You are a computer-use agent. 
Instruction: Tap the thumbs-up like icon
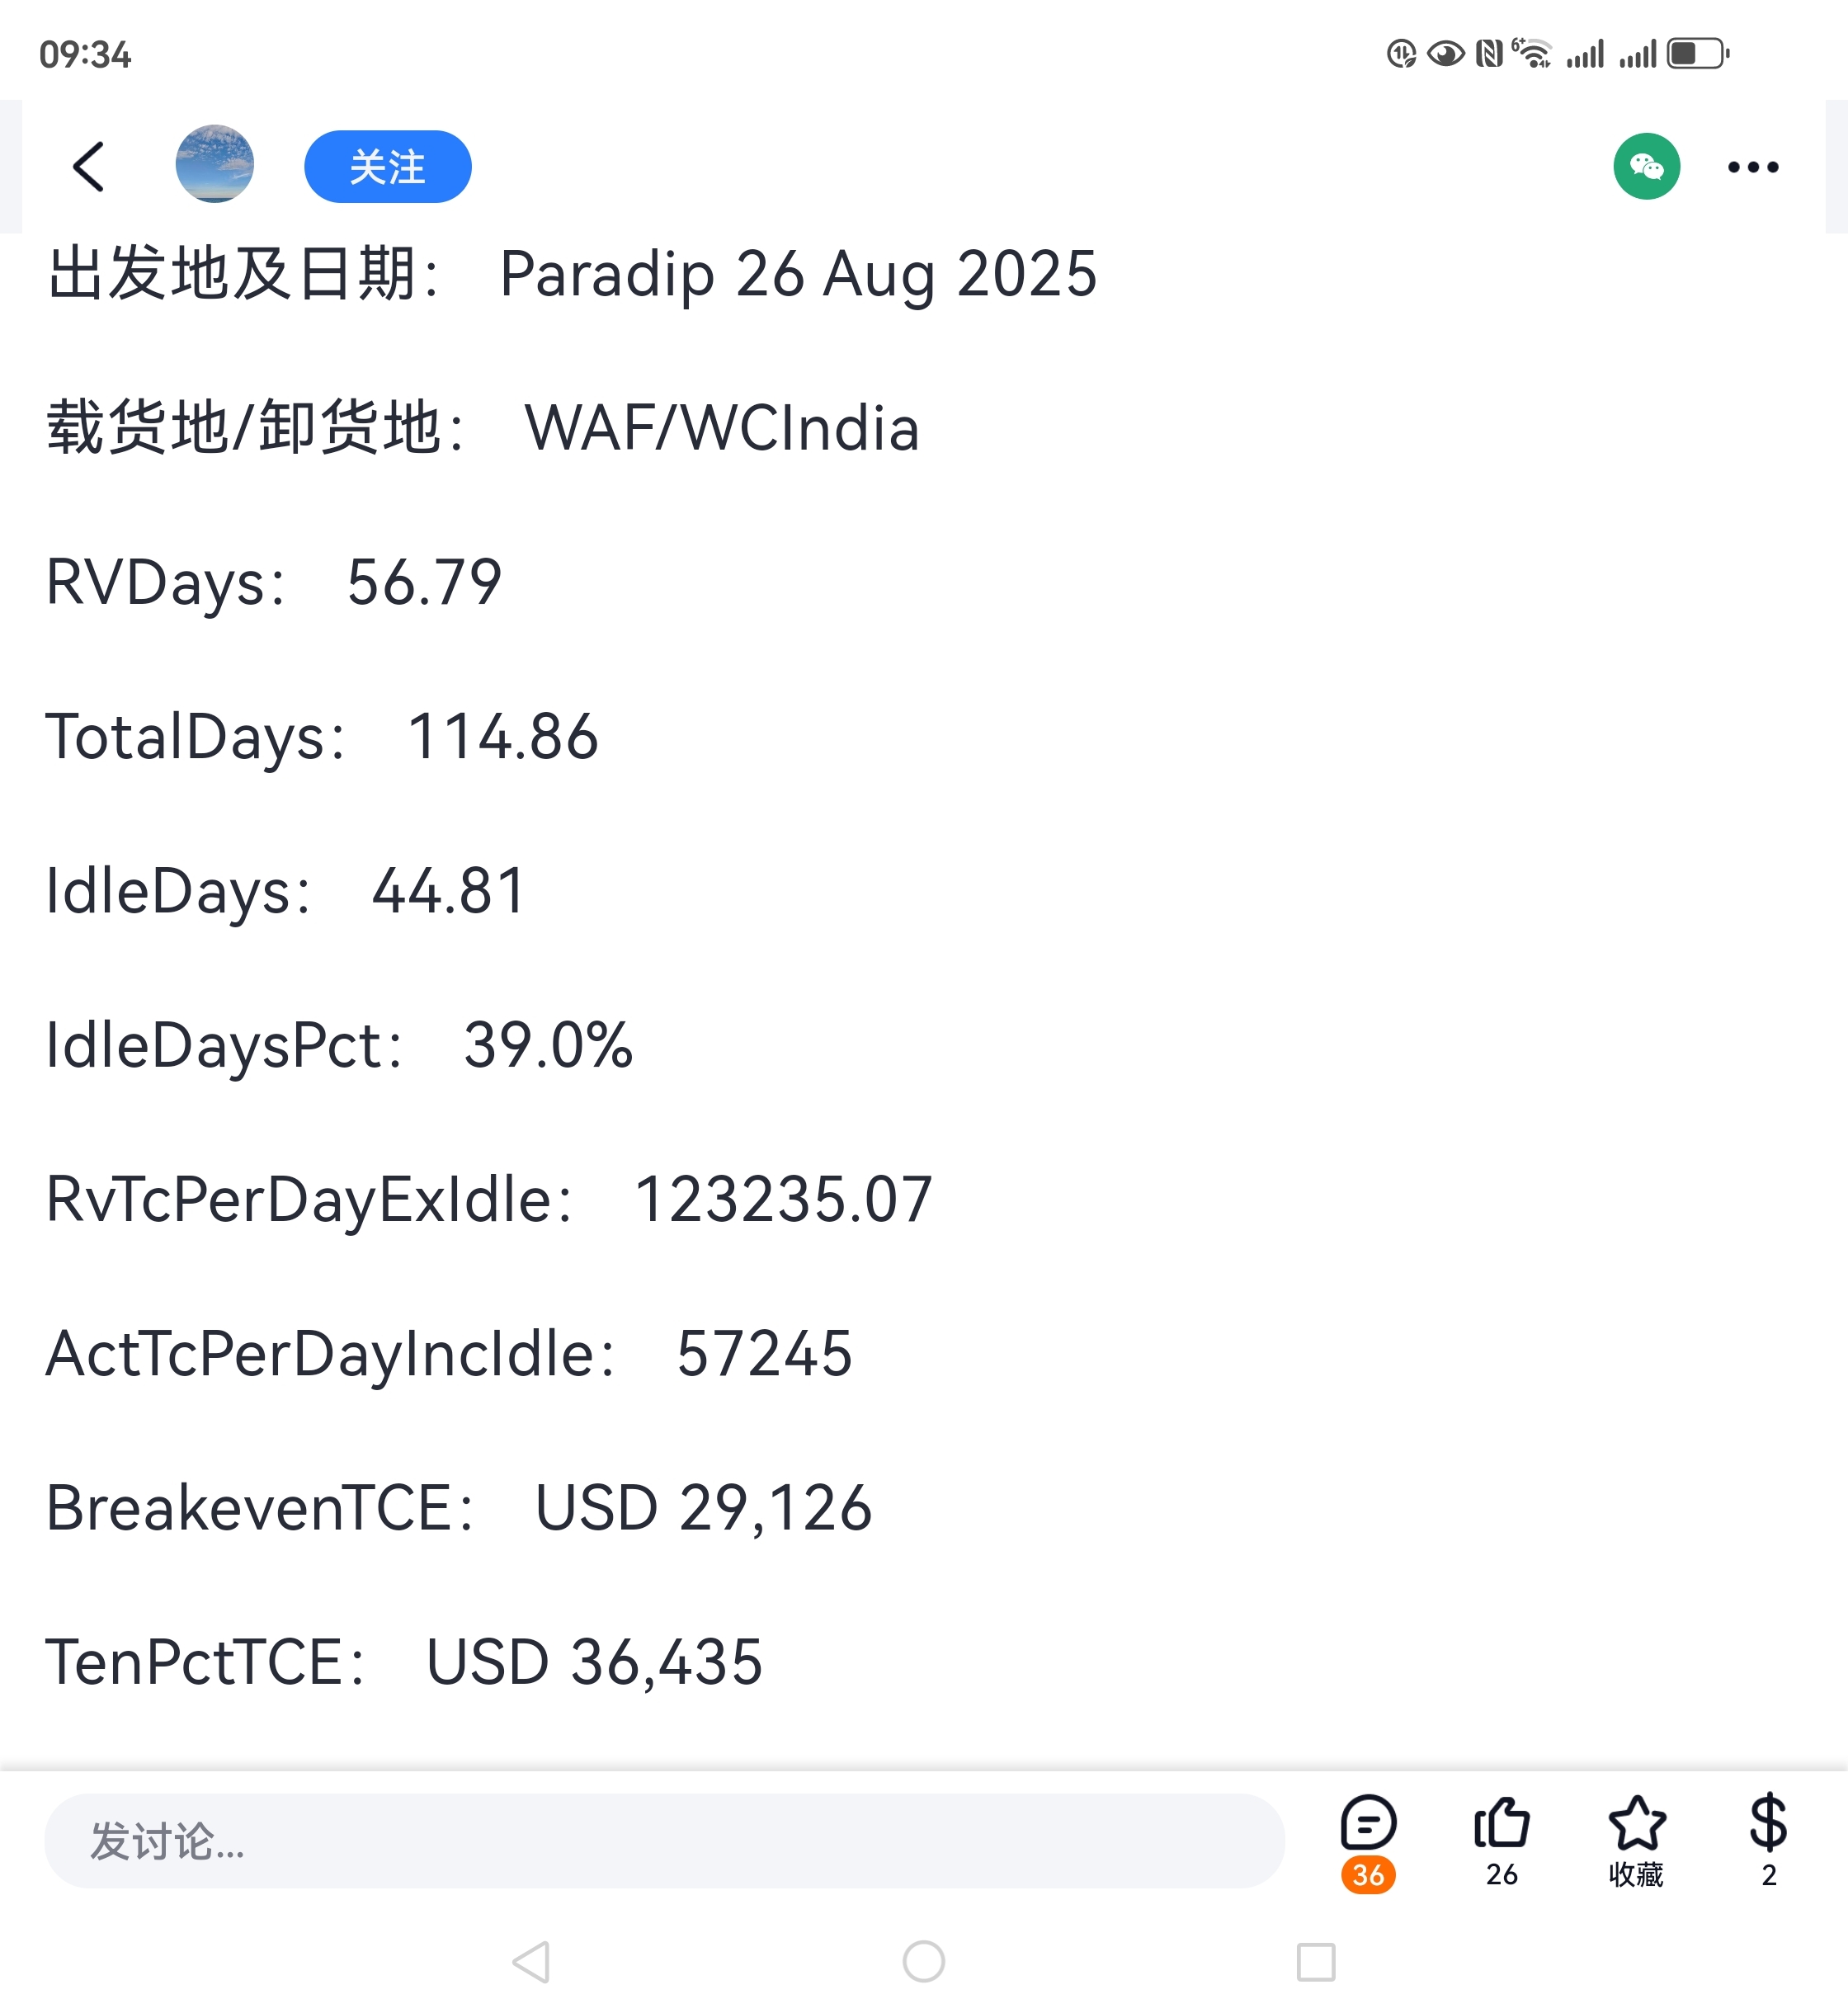click(x=1501, y=1822)
